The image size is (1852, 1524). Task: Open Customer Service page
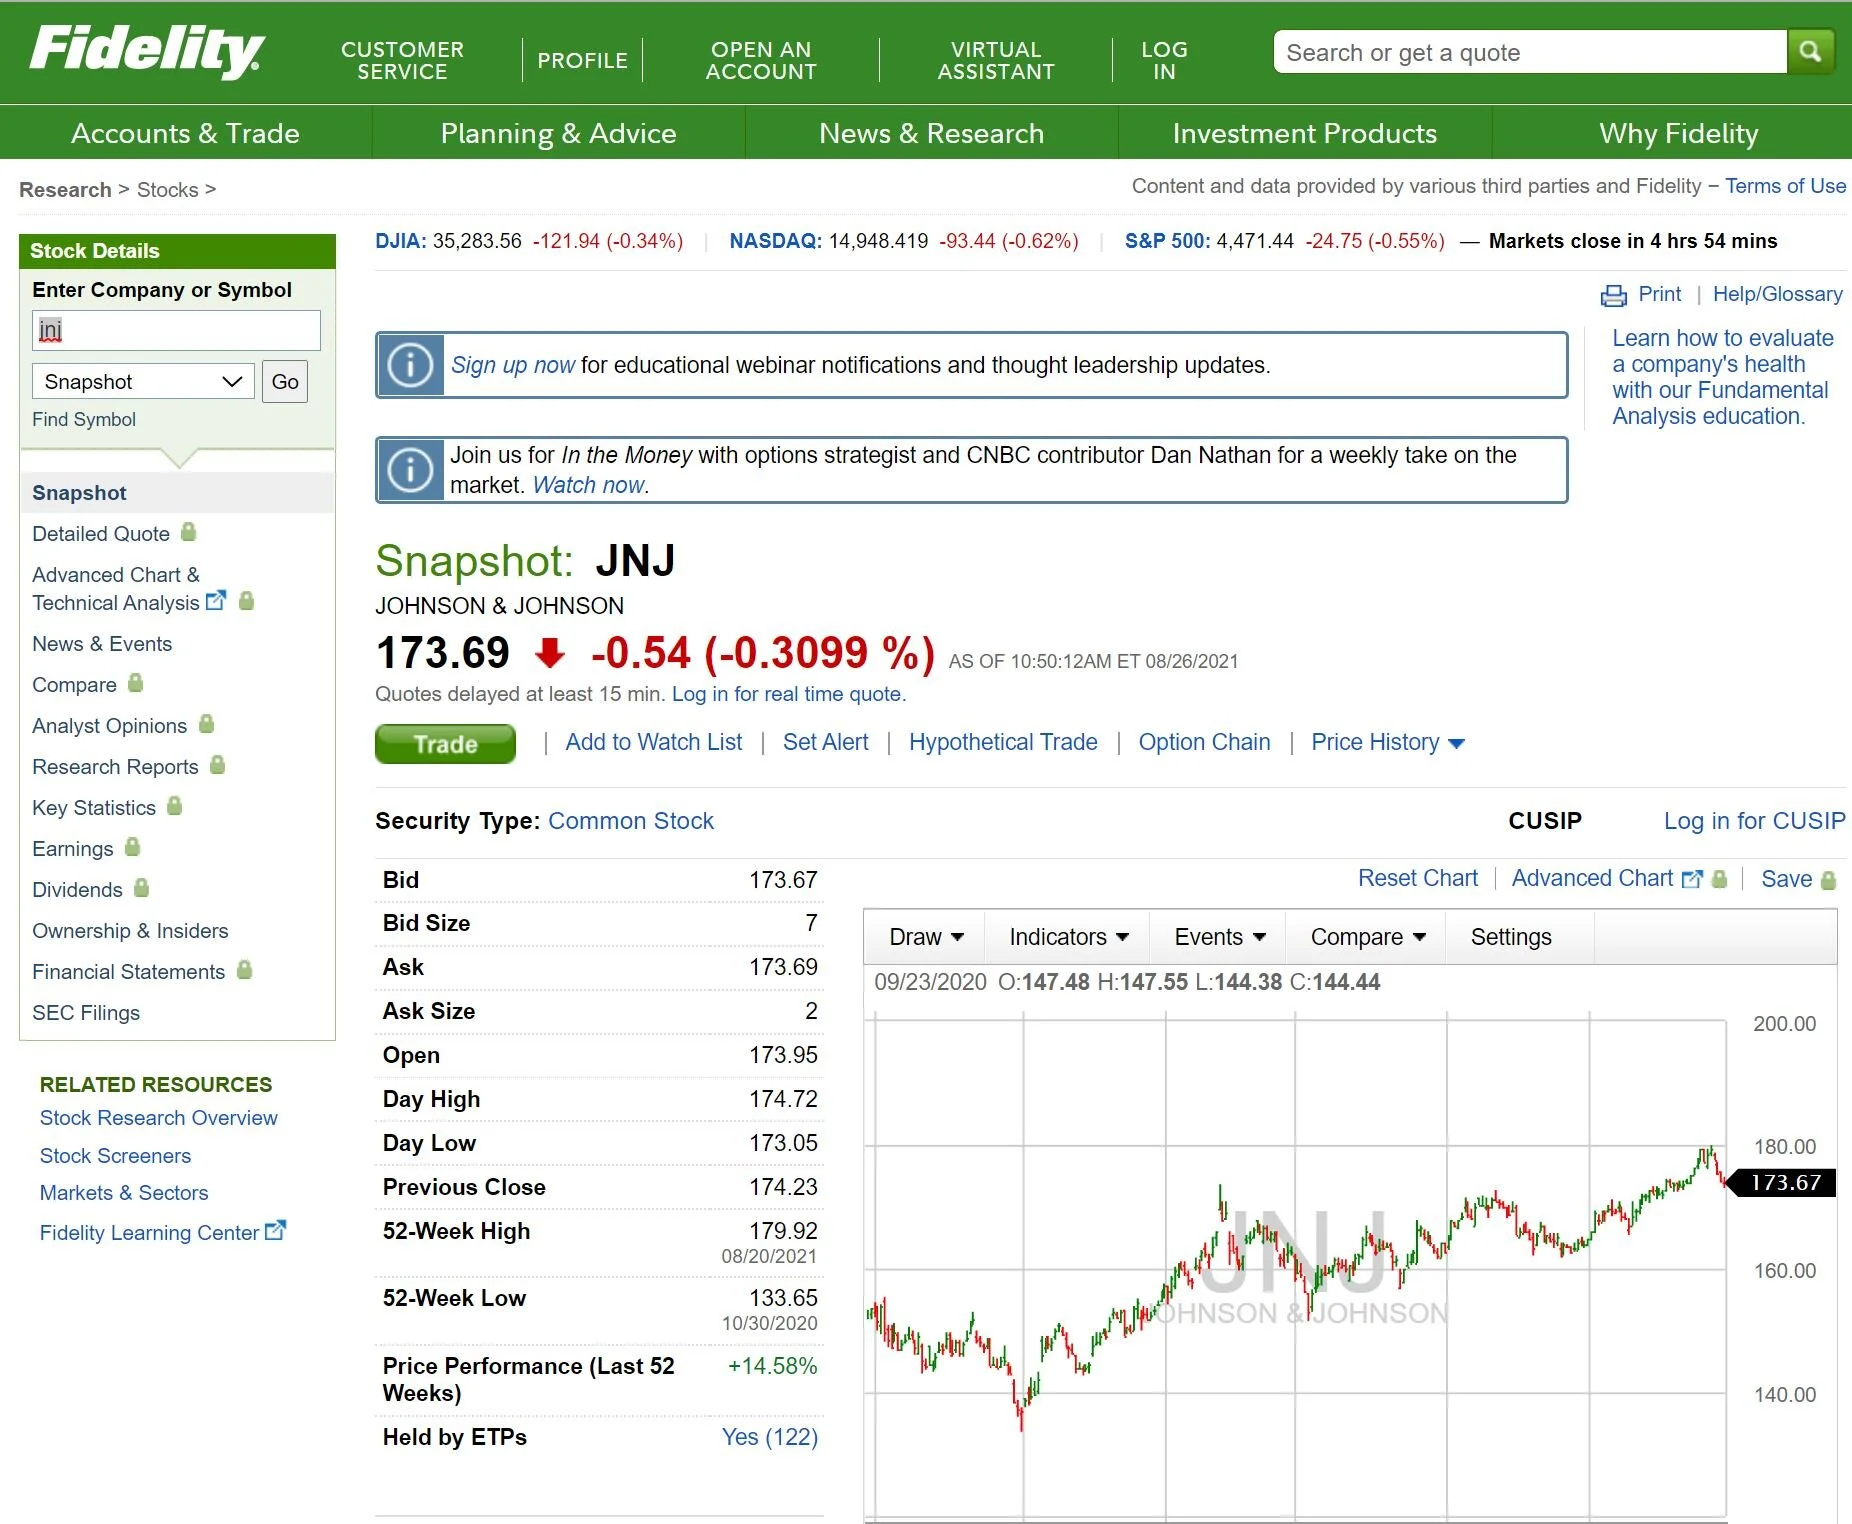(402, 60)
